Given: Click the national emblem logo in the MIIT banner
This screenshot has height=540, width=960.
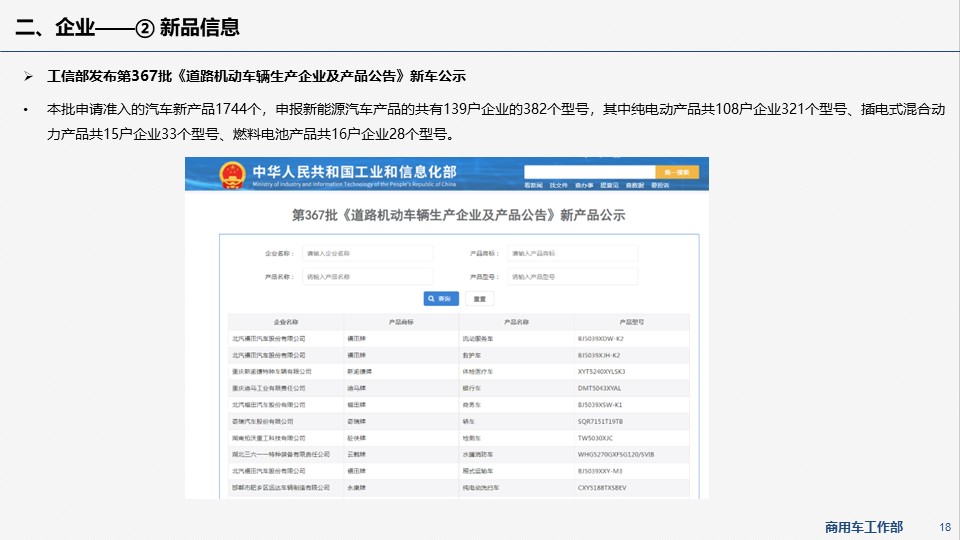Looking at the screenshot, I should [232, 175].
